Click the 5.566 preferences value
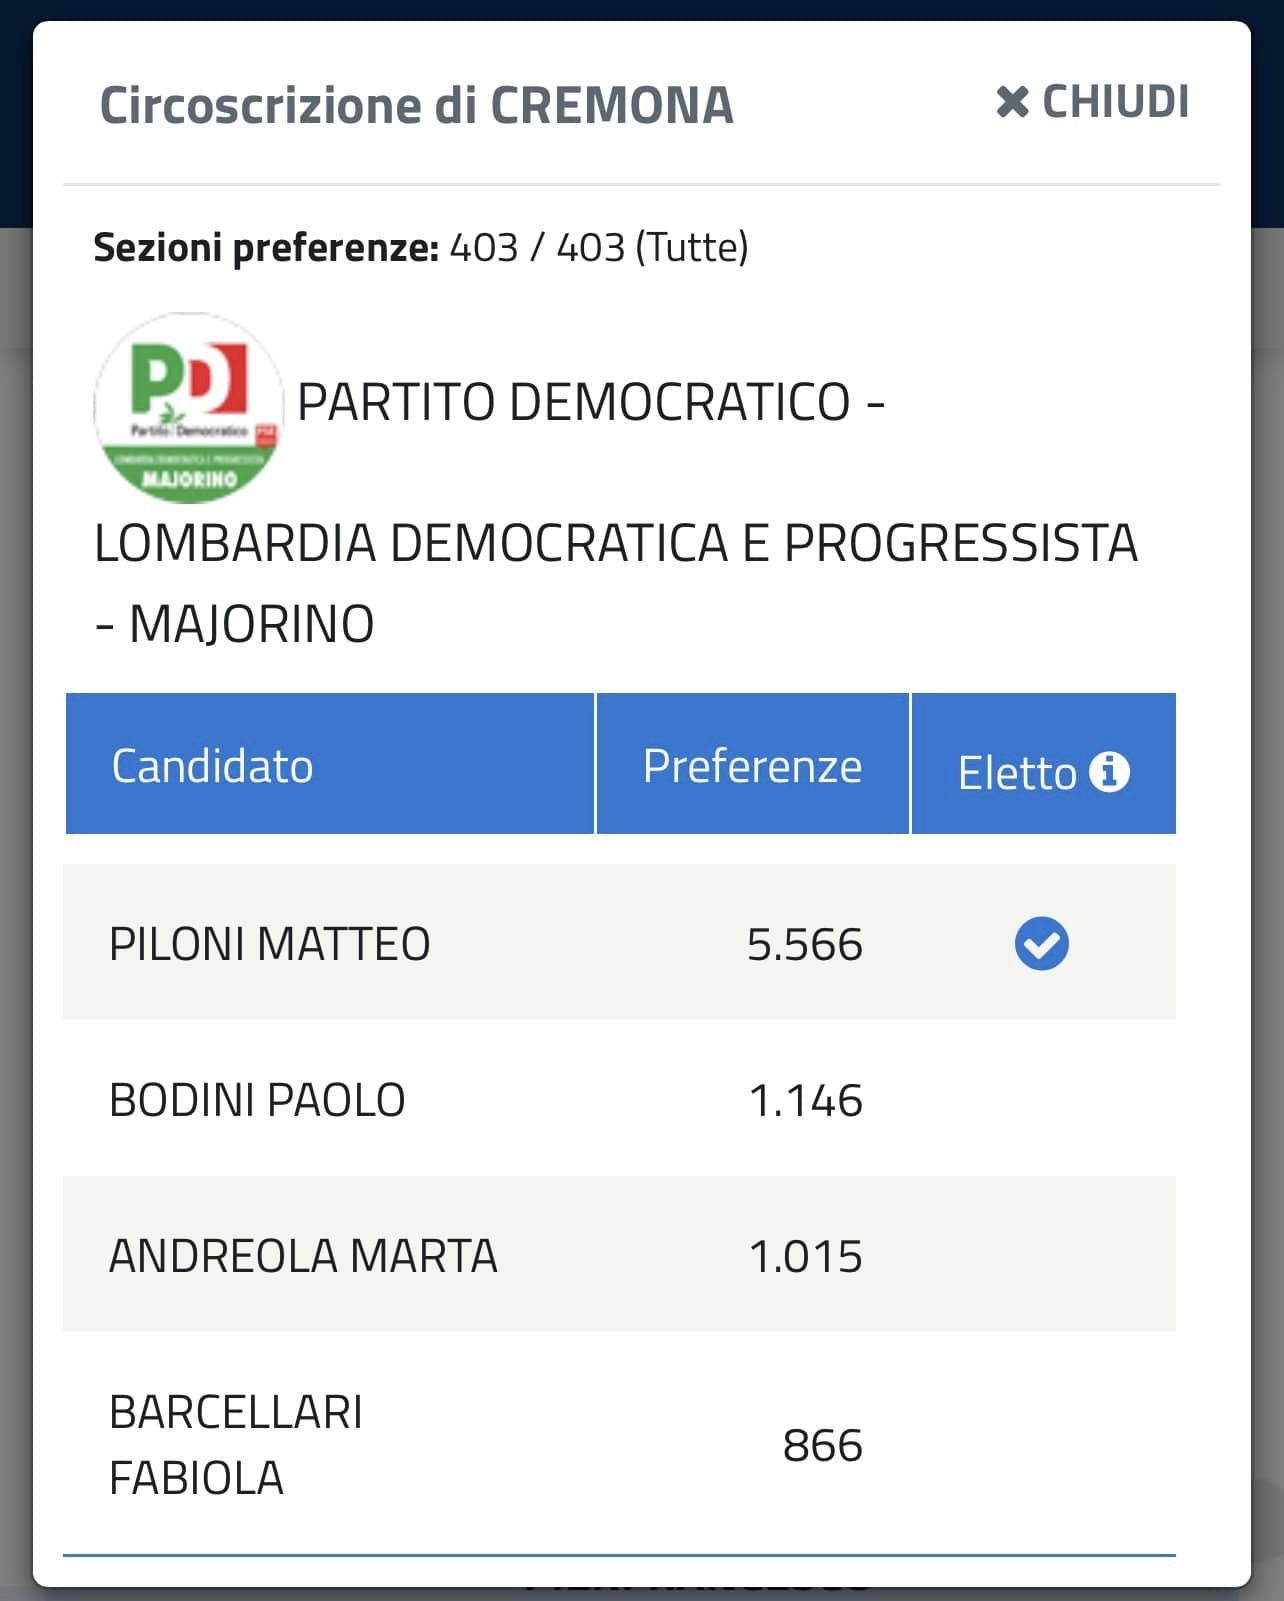Screen dimensions: 1284x1601 coord(804,945)
